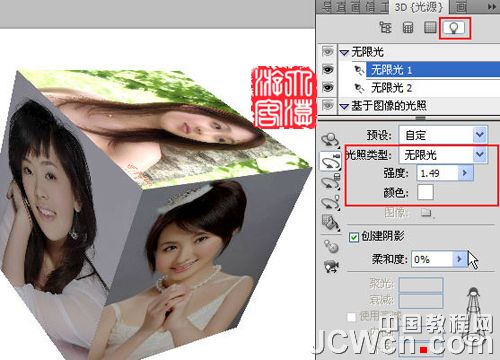Image resolution: width=500 pixels, height=360 pixels.
Task: Open the 颜色 white color swatch
Action: 426,192
